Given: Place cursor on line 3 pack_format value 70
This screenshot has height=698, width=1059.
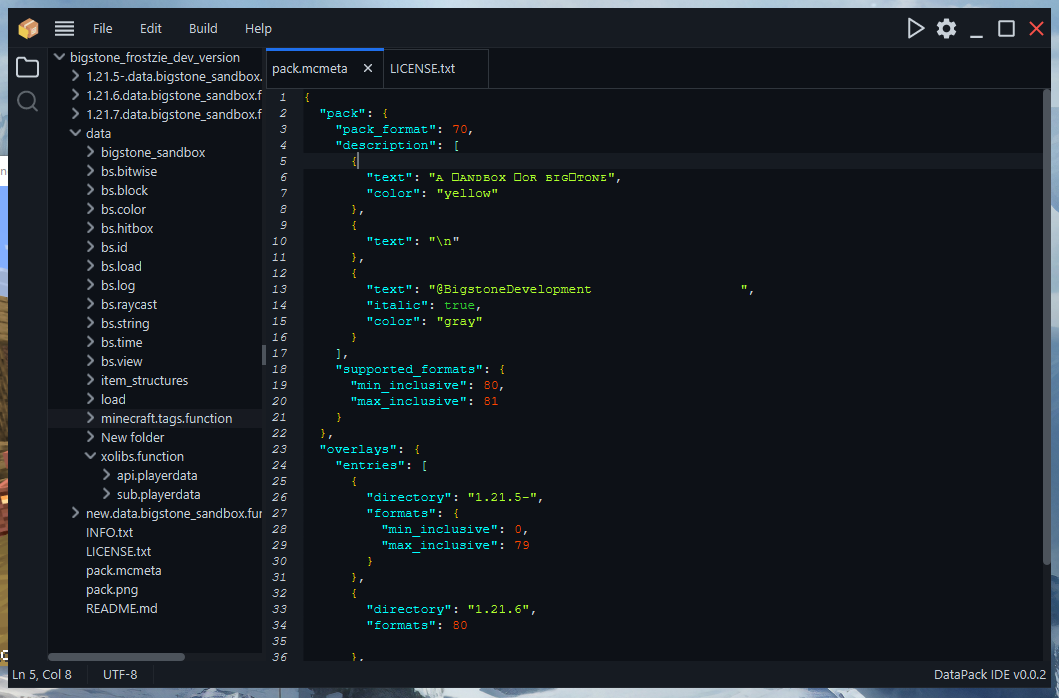Looking at the screenshot, I should click(x=459, y=129).
